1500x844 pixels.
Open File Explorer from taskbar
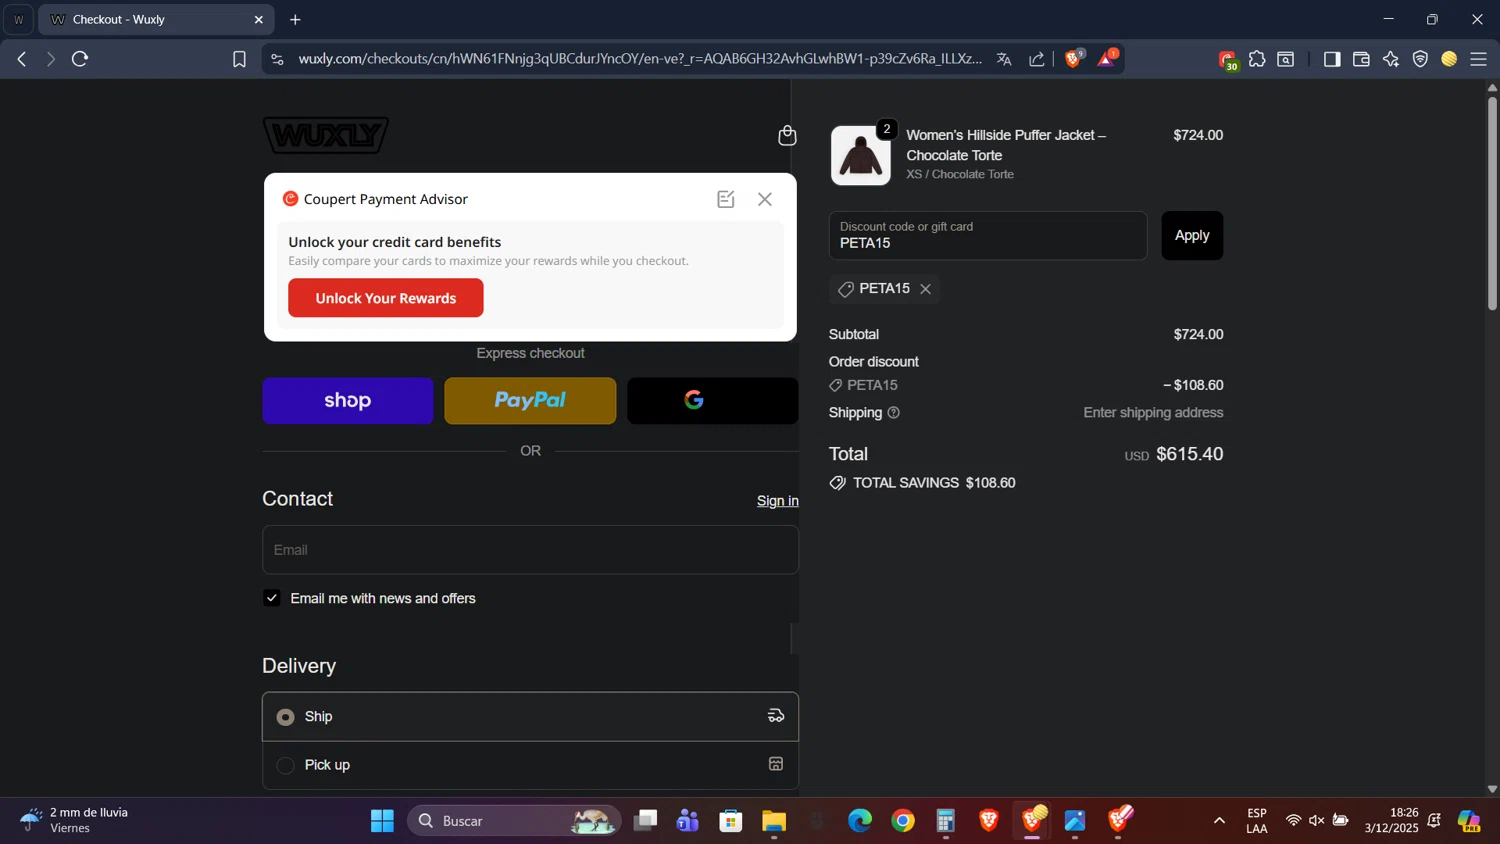tap(774, 821)
